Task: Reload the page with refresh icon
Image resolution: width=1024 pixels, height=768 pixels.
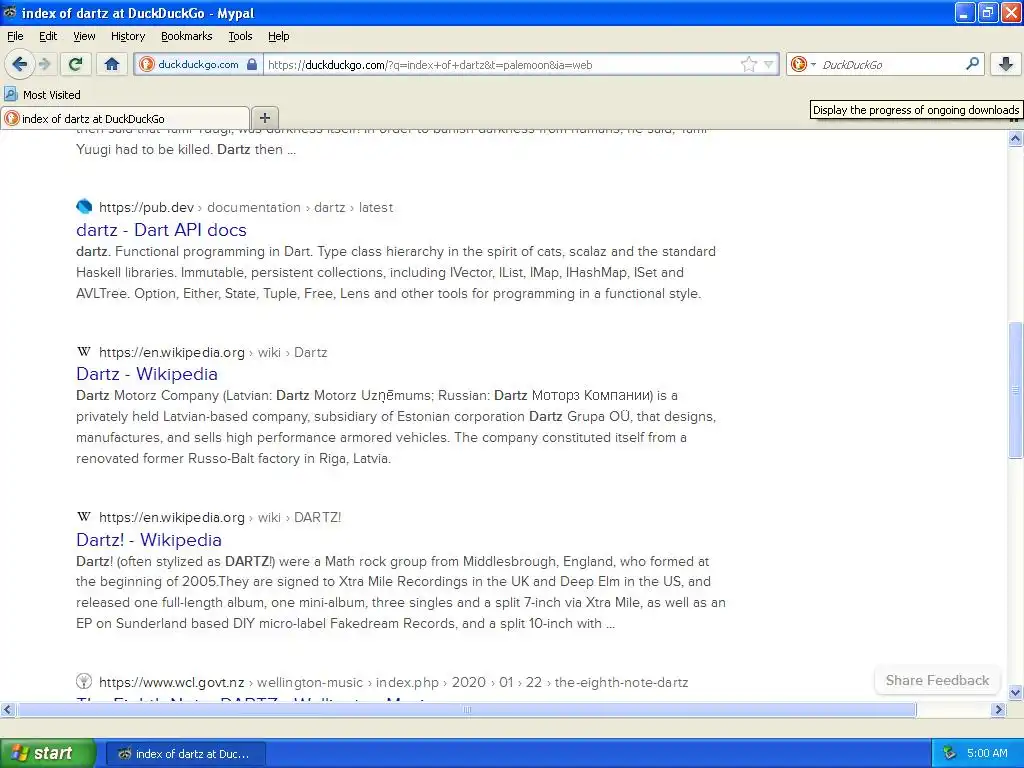Action: point(75,64)
